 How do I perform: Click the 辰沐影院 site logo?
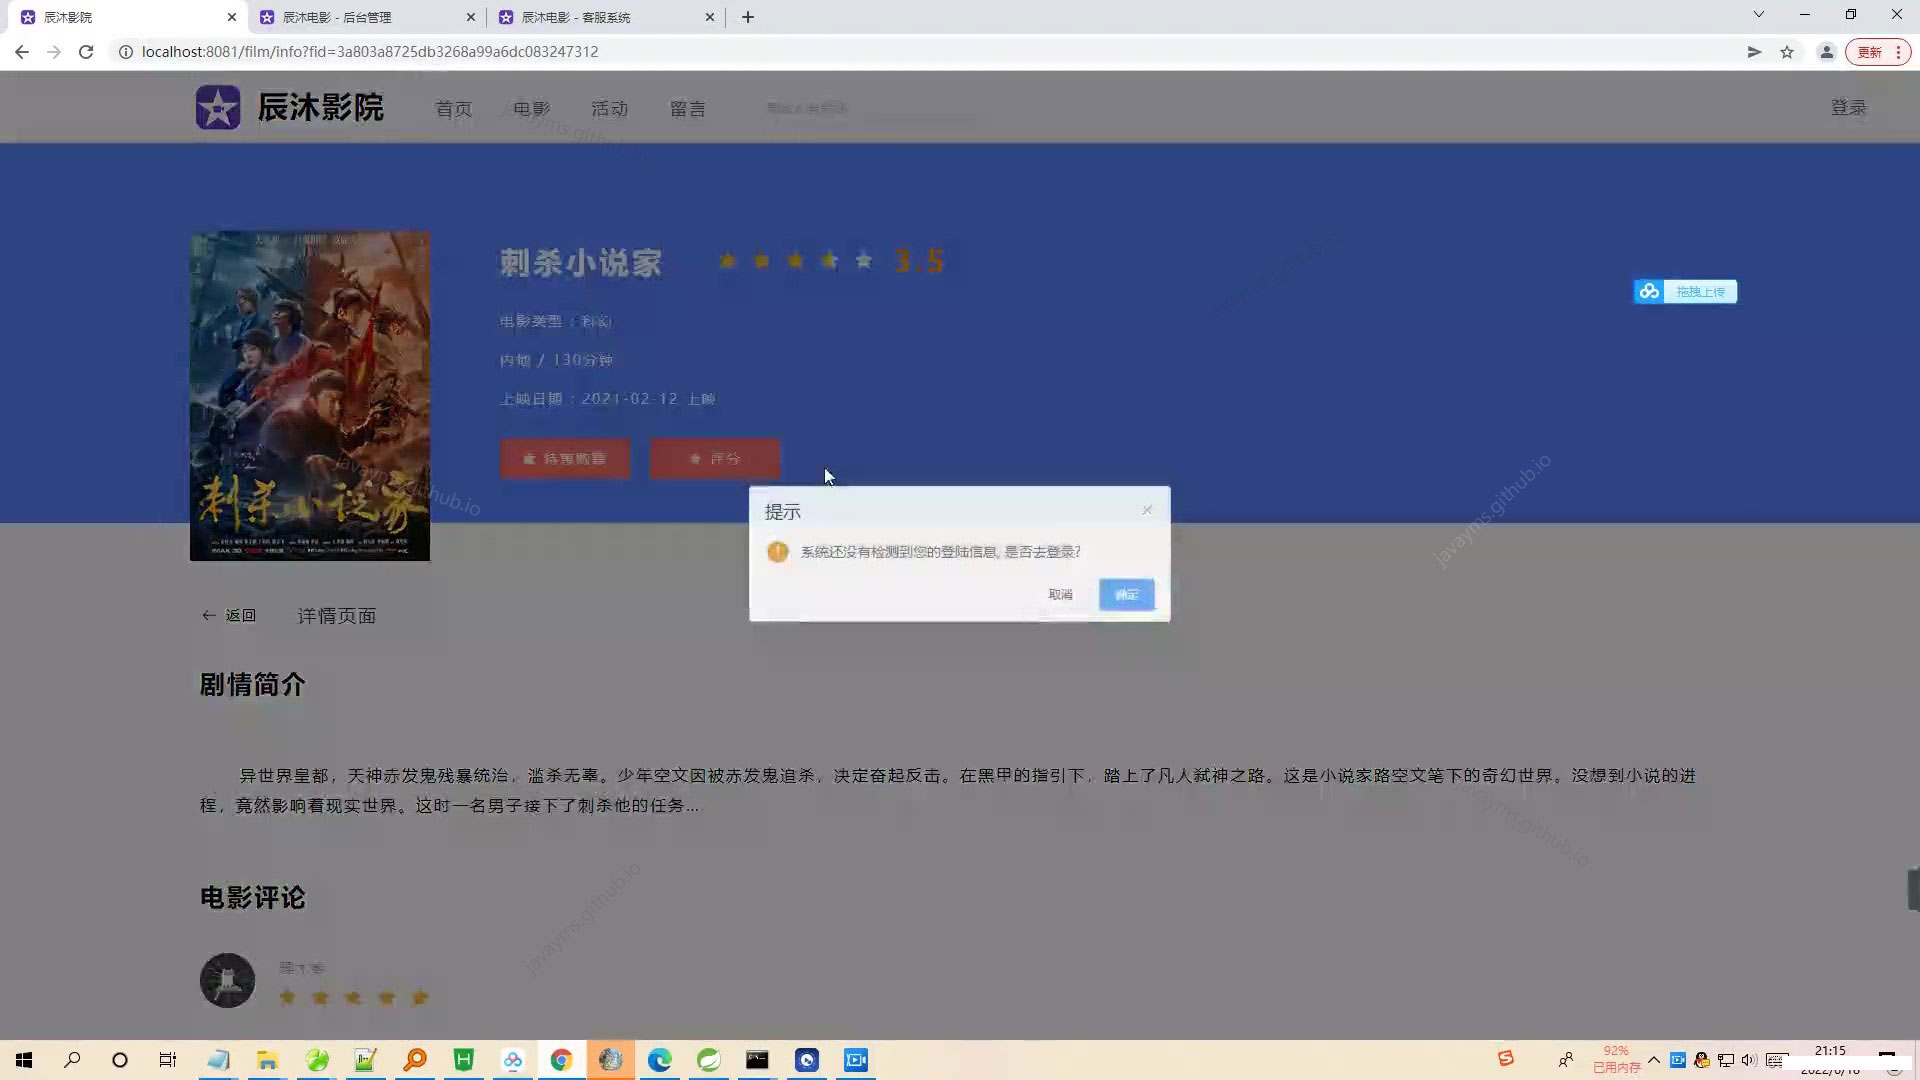[288, 106]
